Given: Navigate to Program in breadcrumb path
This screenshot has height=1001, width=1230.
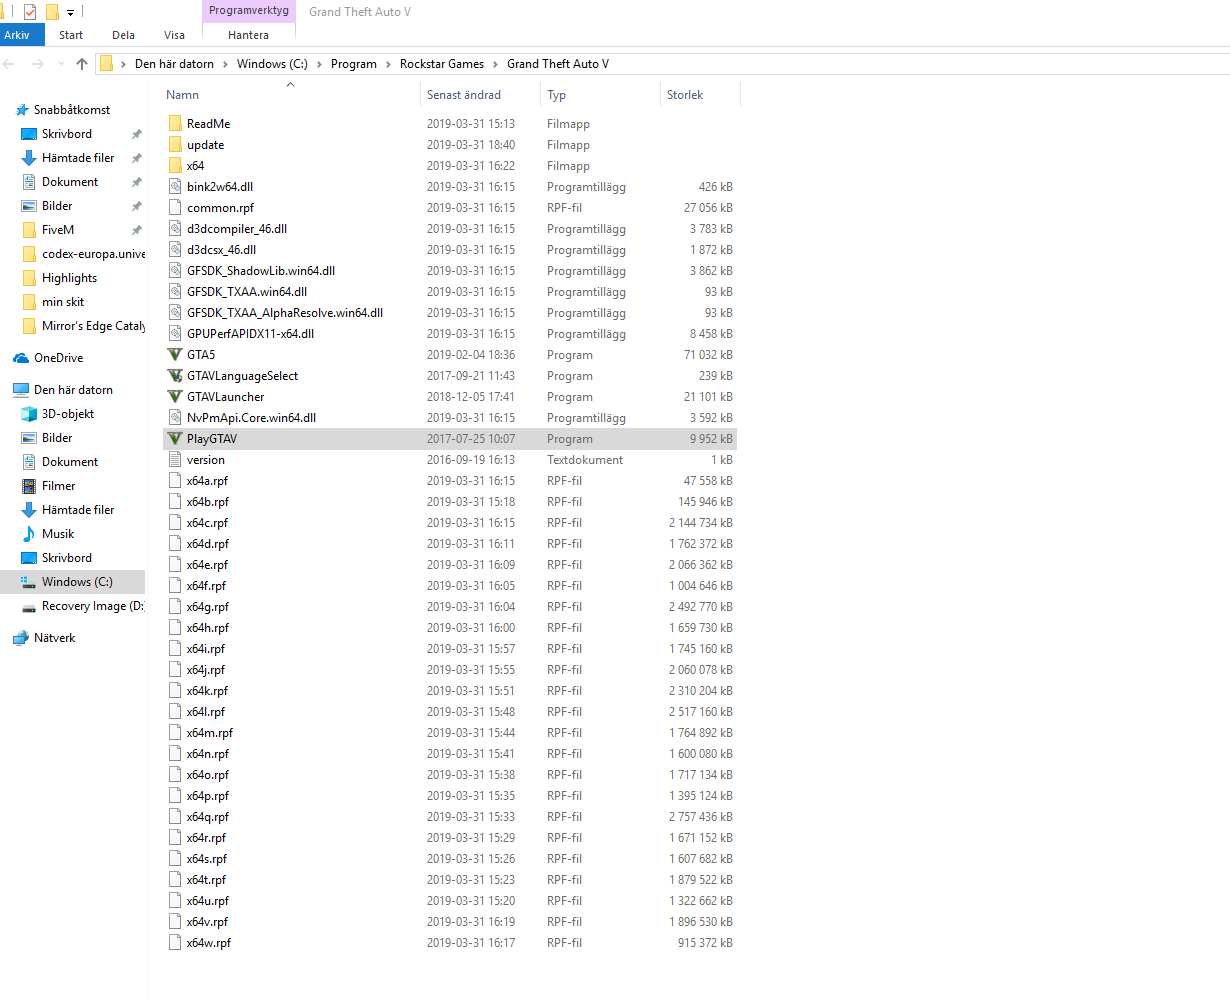Looking at the screenshot, I should tap(354, 64).
